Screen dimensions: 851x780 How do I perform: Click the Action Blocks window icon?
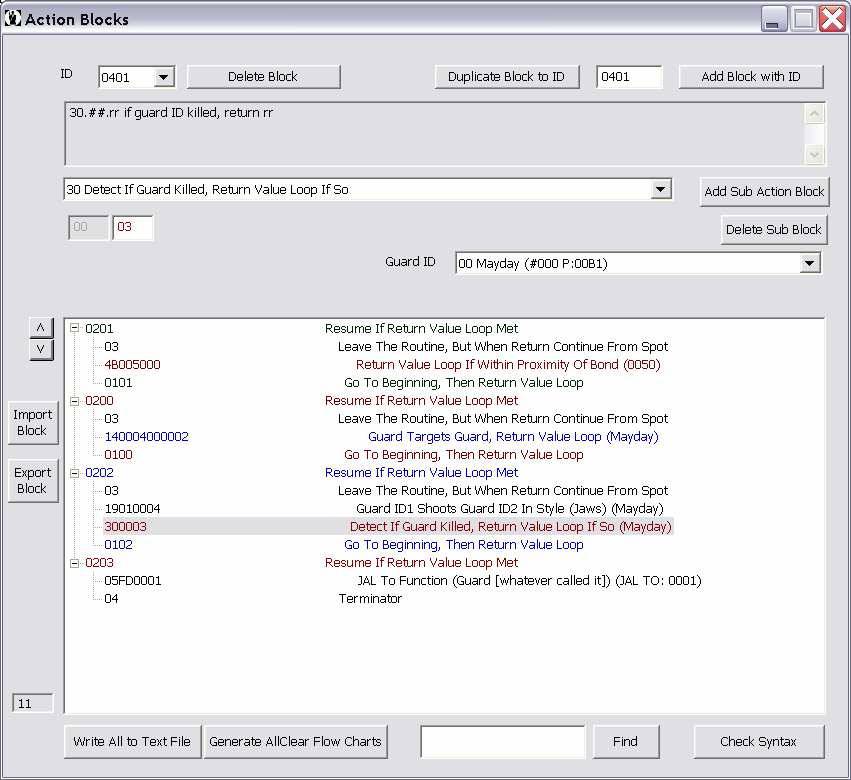[12, 18]
